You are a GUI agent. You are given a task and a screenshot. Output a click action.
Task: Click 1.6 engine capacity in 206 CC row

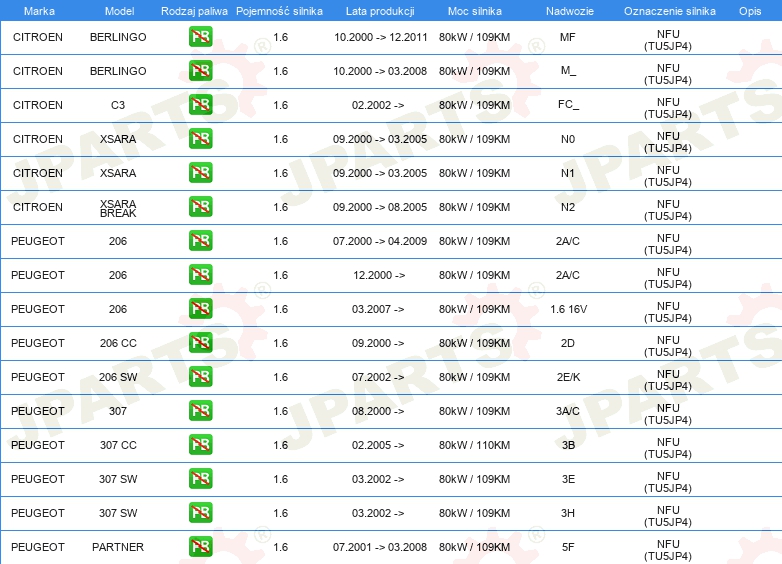(x=281, y=343)
